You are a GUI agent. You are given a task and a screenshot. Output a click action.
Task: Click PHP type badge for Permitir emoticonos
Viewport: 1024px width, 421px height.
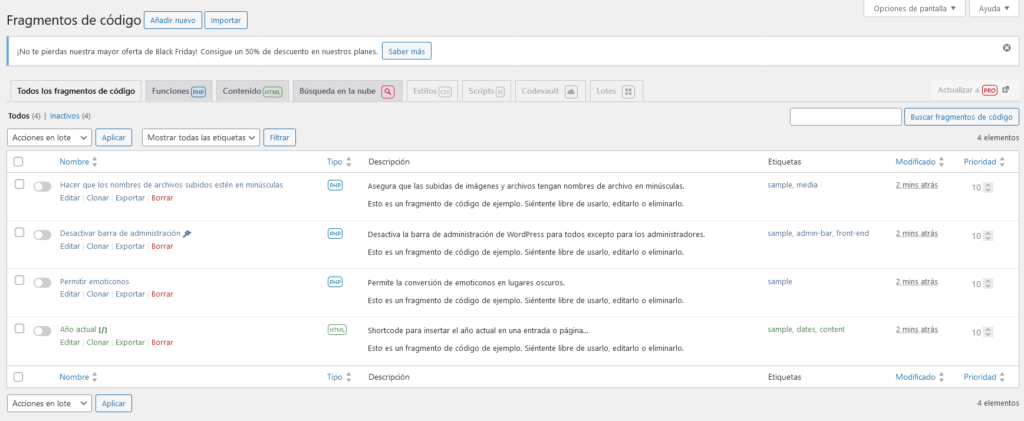335,282
